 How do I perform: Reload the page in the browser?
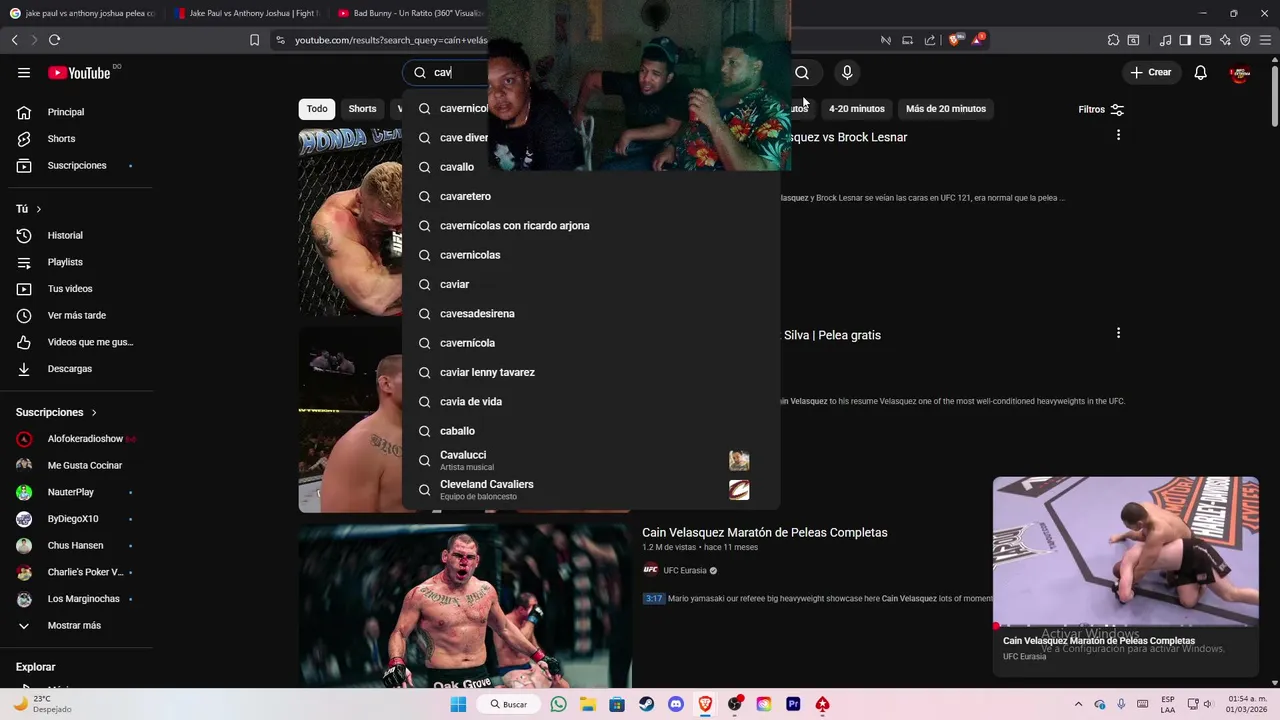(54, 40)
